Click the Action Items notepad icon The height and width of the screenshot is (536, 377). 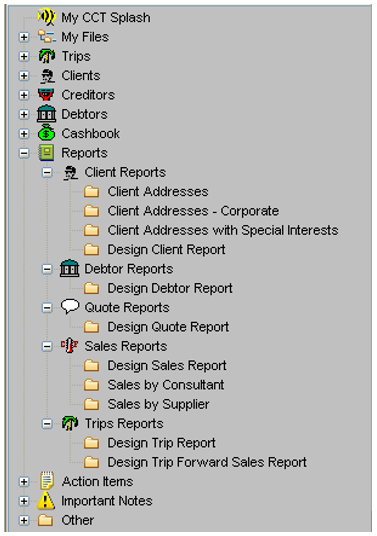47,481
